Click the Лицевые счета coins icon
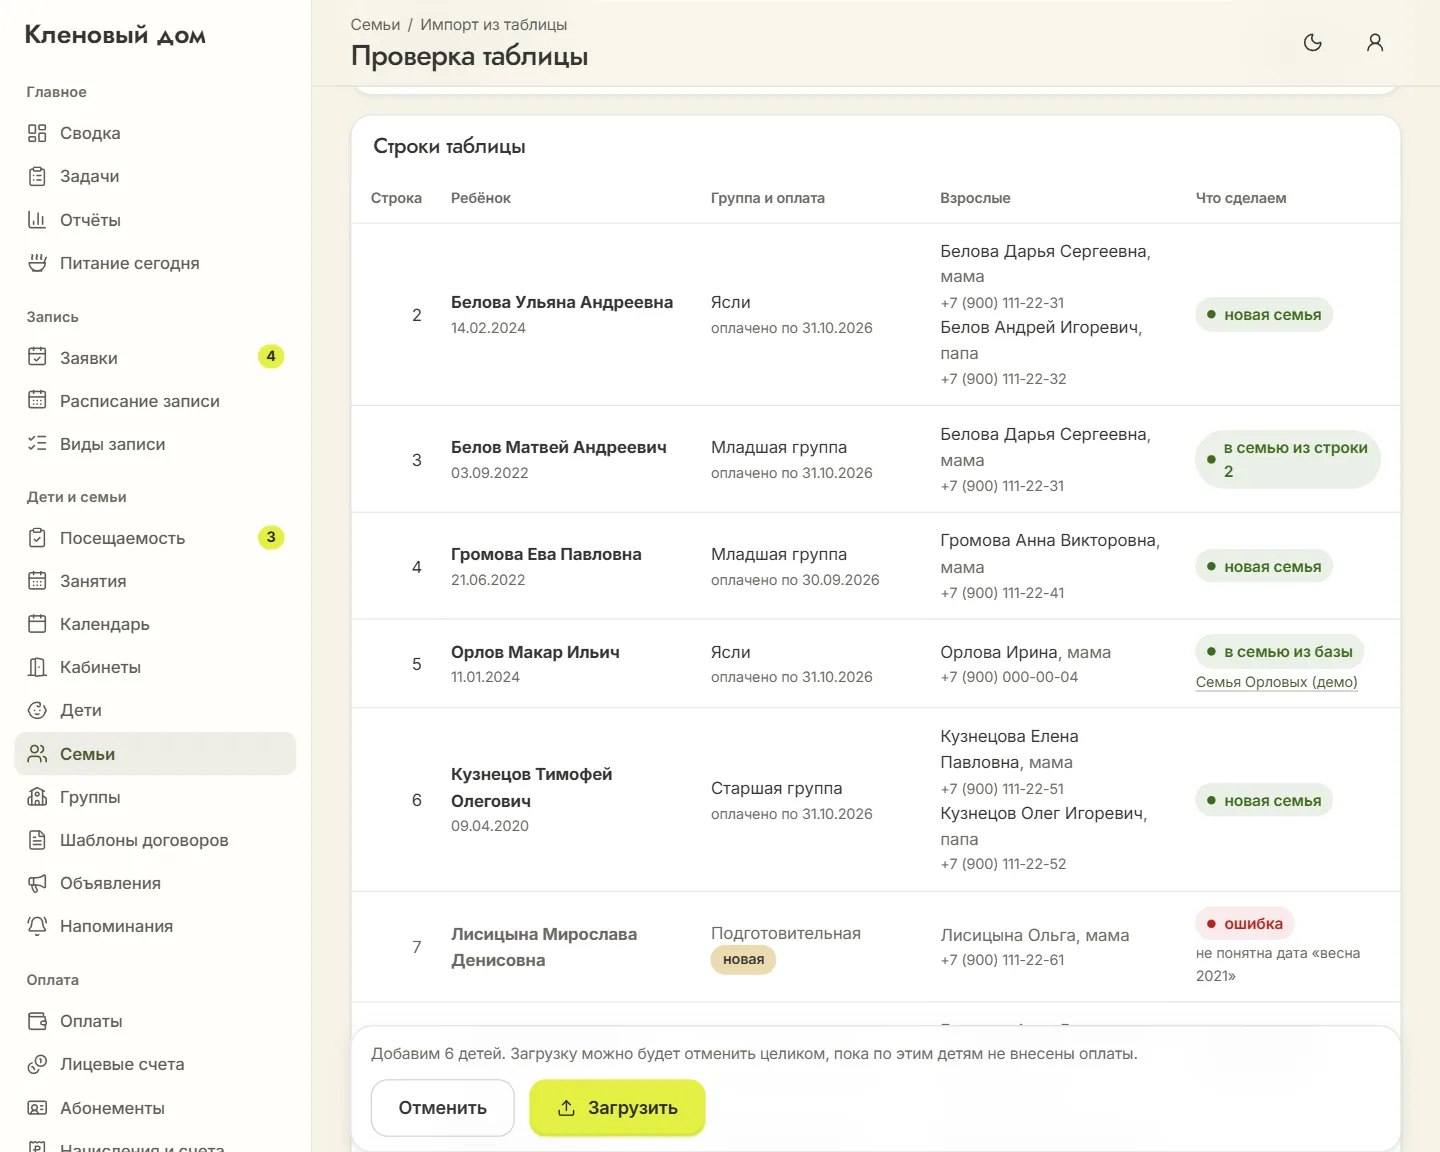Image resolution: width=1440 pixels, height=1152 pixels. pyautogui.click(x=37, y=1064)
